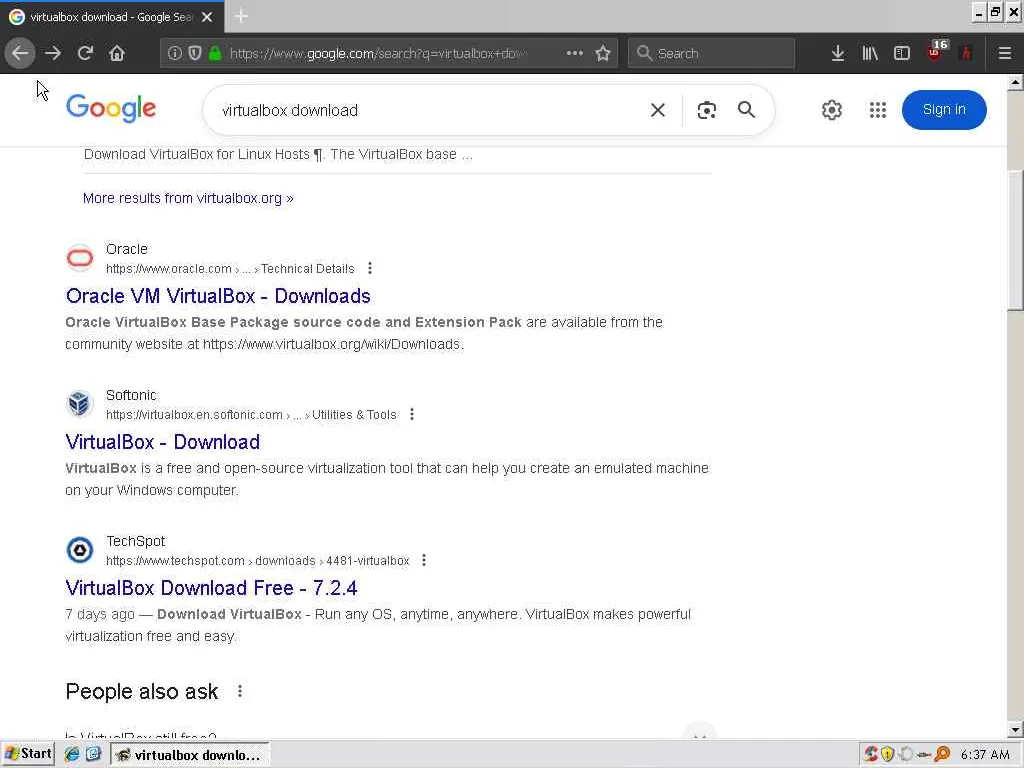Open the library icon in the toolbar
Screen dimensions: 1024x768
pyautogui.click(x=870, y=53)
